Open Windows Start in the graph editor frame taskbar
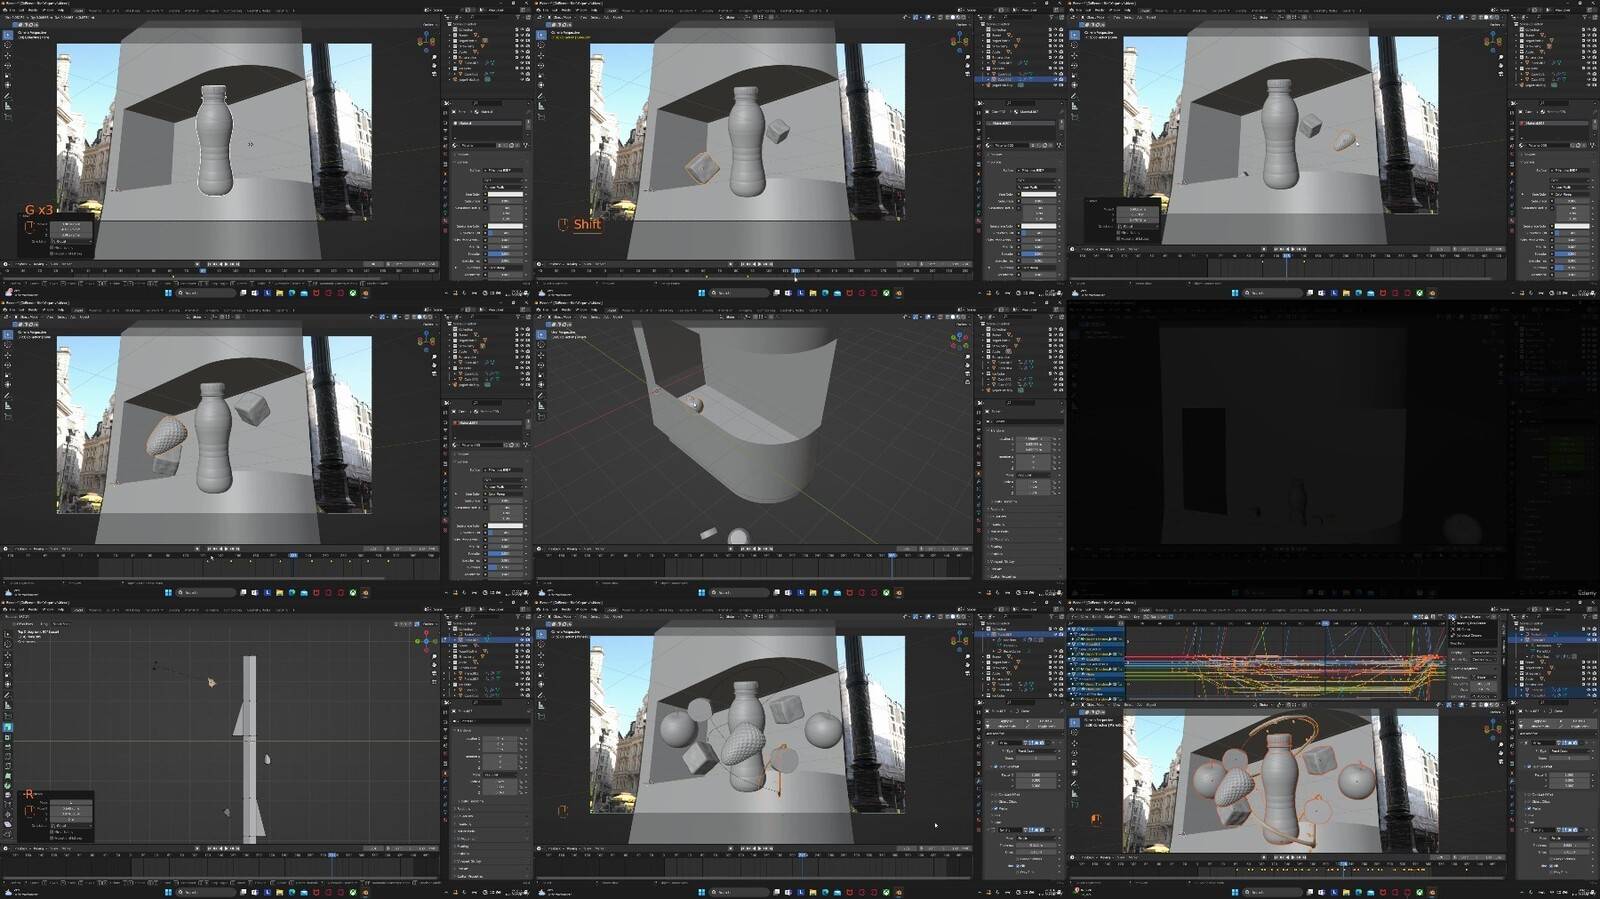 [1235, 892]
